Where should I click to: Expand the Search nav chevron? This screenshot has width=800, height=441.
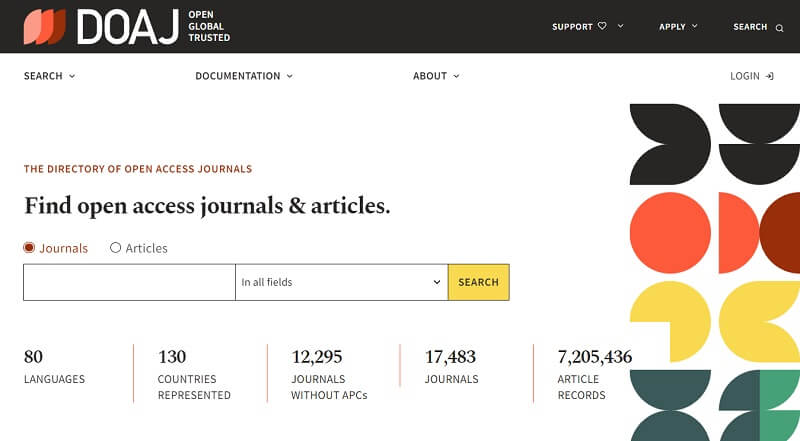(72, 76)
